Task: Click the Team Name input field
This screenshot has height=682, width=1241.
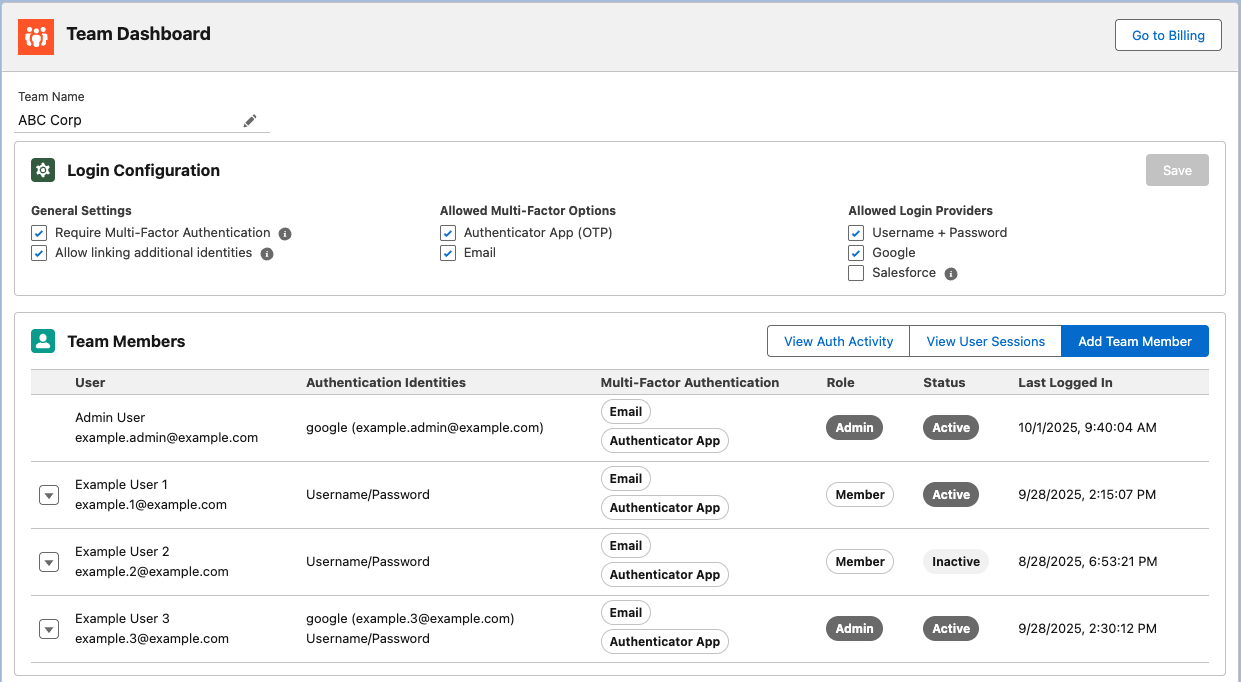Action: pos(144,120)
